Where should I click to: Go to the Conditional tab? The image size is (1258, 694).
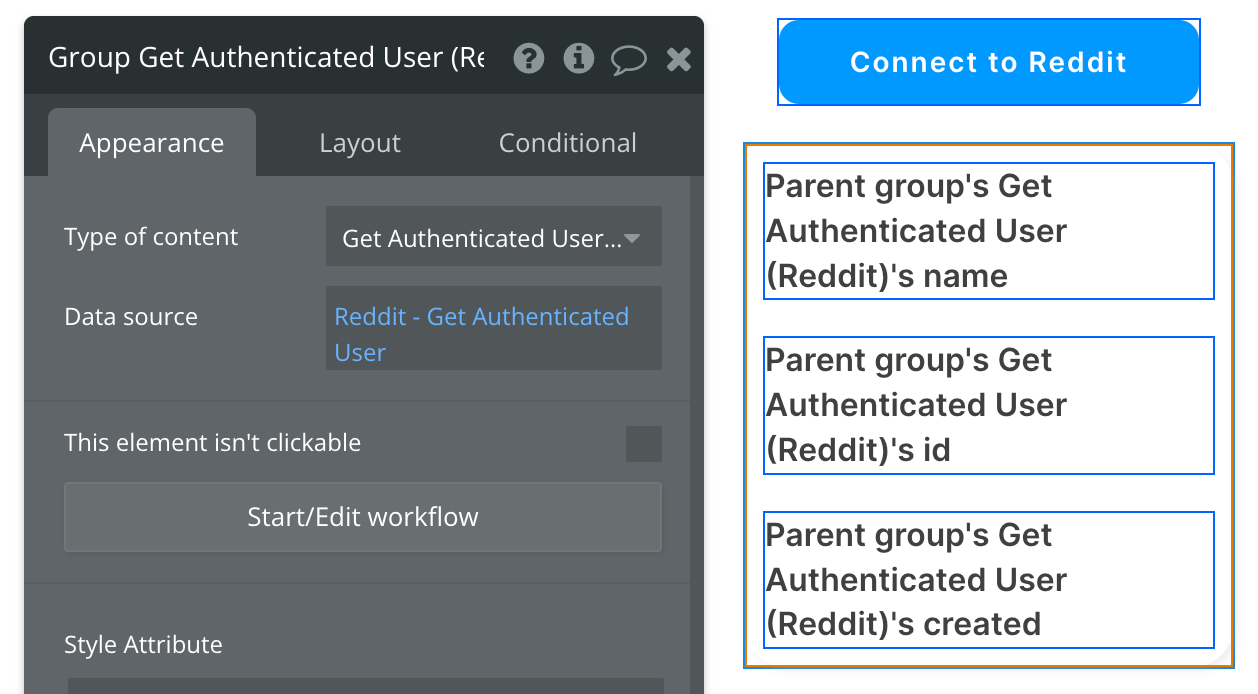pos(567,143)
